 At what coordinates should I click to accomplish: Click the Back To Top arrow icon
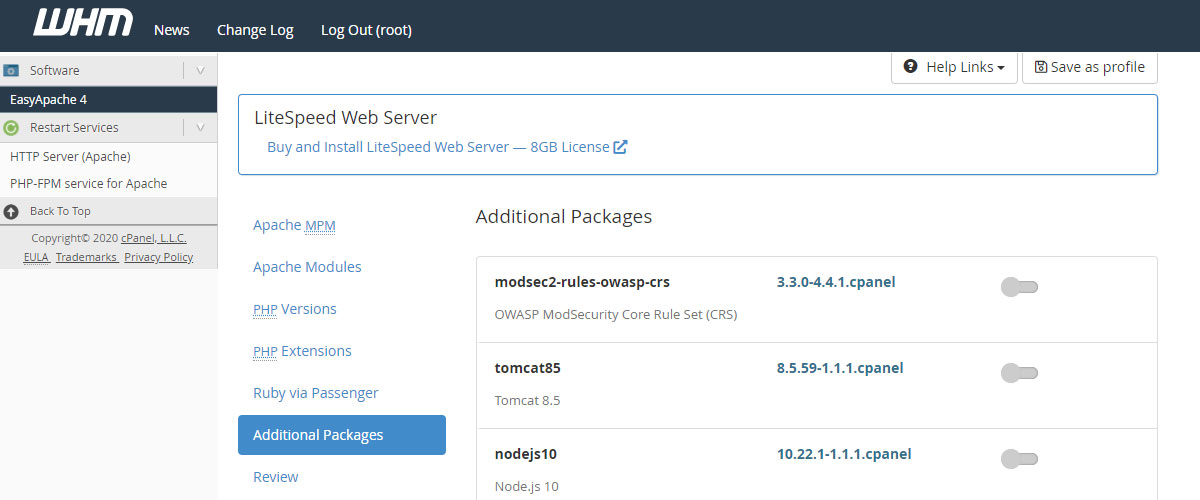click(12, 211)
